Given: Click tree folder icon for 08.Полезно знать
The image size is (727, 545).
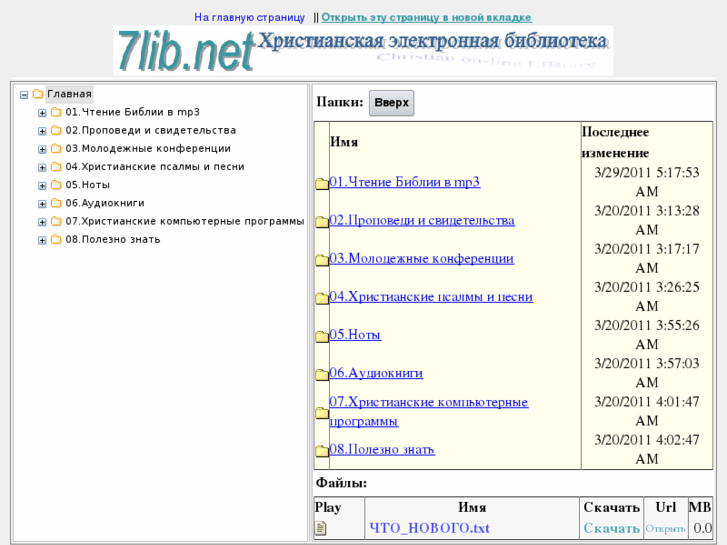Looking at the screenshot, I should coord(56,240).
